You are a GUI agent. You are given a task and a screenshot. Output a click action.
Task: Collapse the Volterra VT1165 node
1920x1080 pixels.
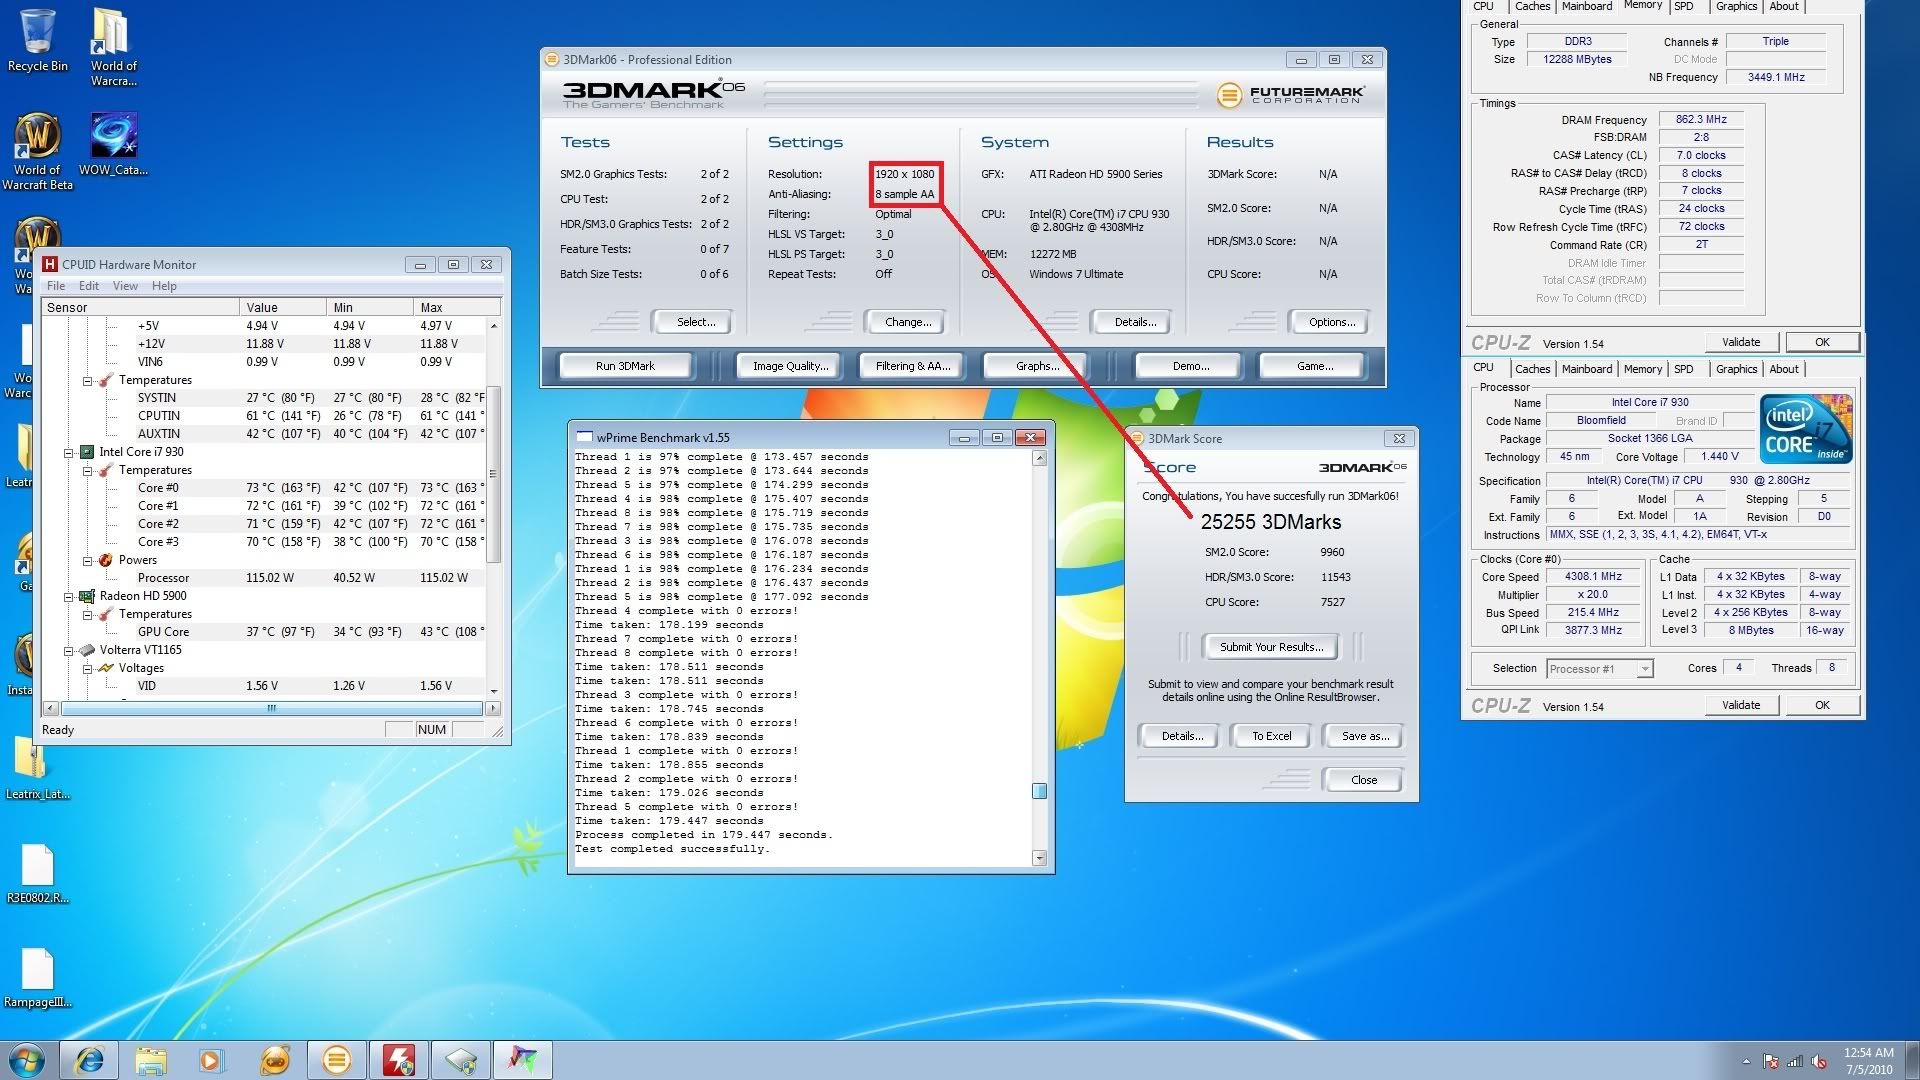point(68,650)
